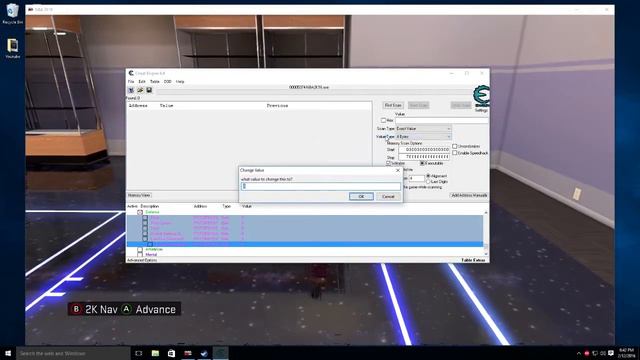Open the D3D menu
Screen dimensions: 640x360
coord(168,82)
